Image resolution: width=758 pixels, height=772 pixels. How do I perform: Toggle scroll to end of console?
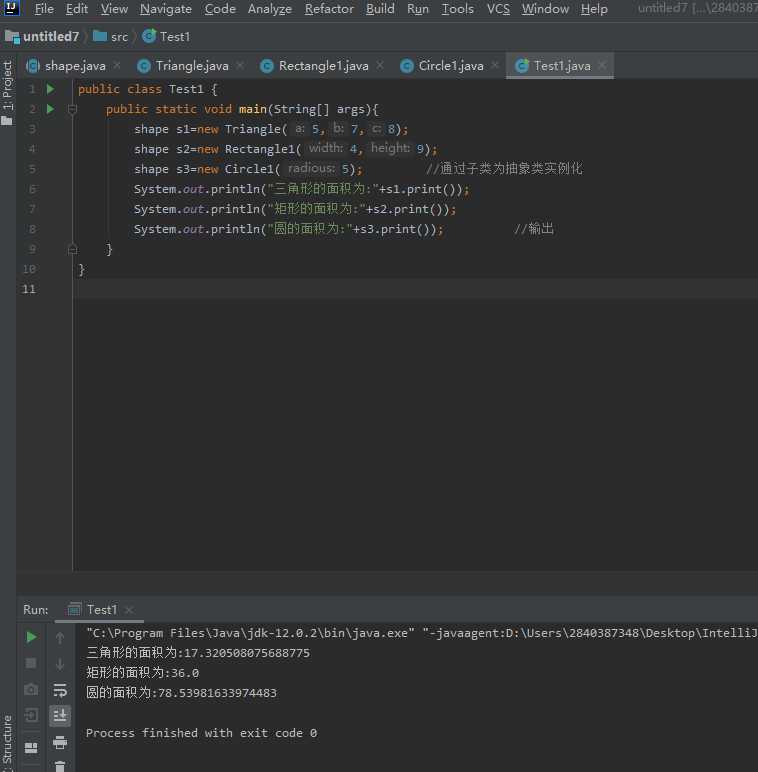pyautogui.click(x=60, y=715)
